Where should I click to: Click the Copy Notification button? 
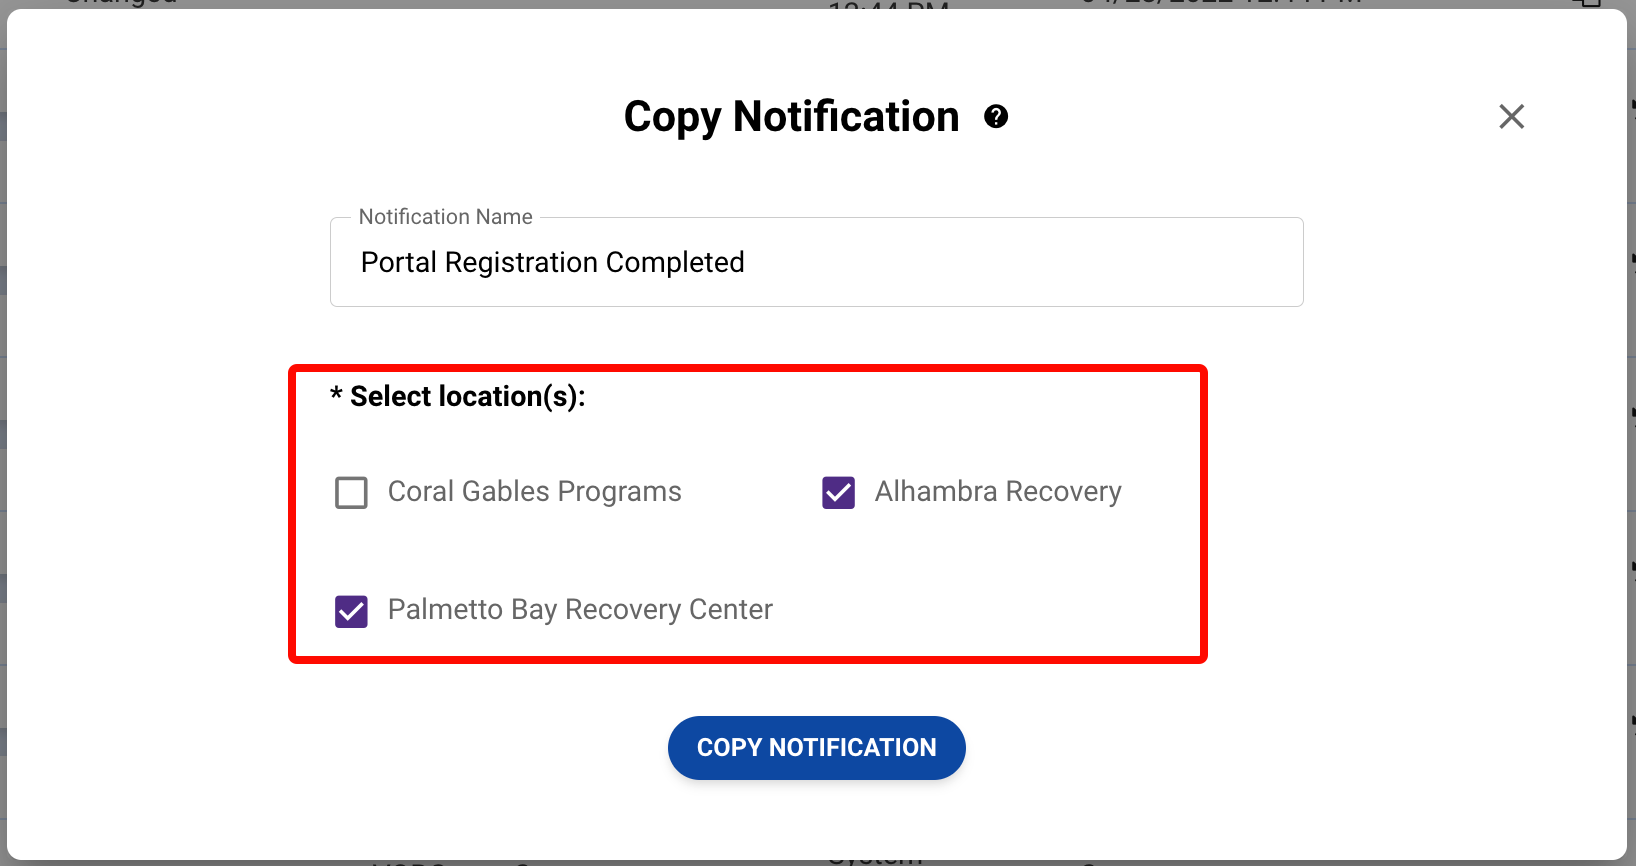click(x=816, y=748)
